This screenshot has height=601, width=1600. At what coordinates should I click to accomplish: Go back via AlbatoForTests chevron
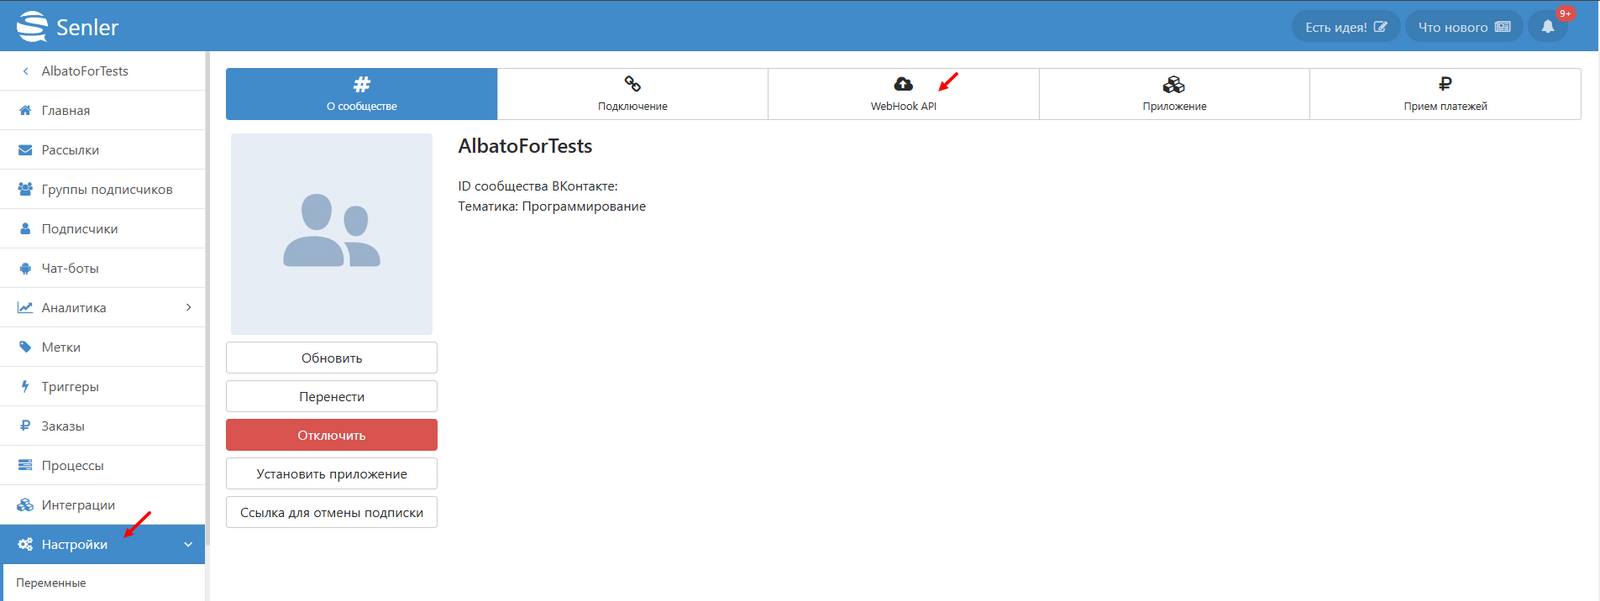click(x=25, y=71)
